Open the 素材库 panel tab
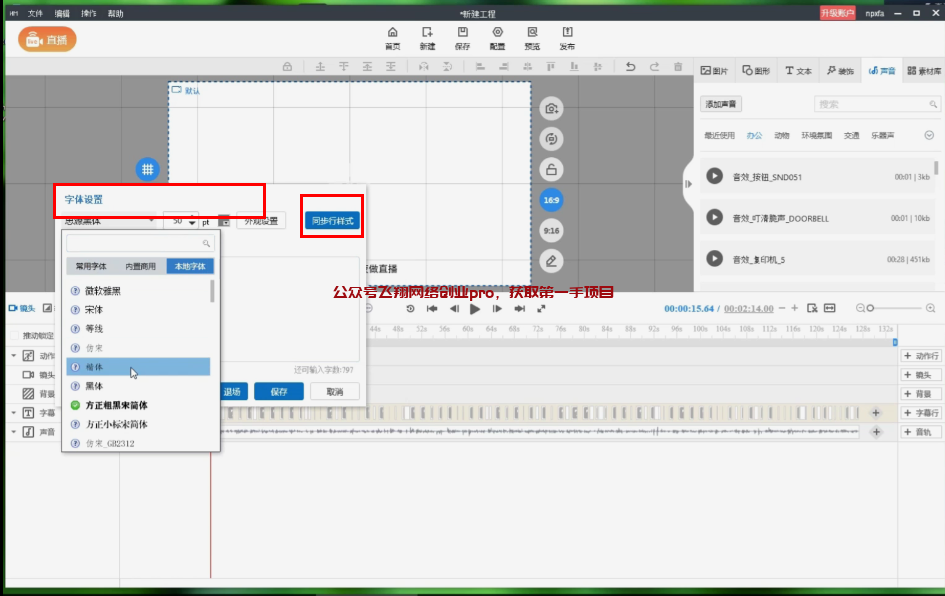Viewport: 945px width, 596px height. click(x=924, y=71)
